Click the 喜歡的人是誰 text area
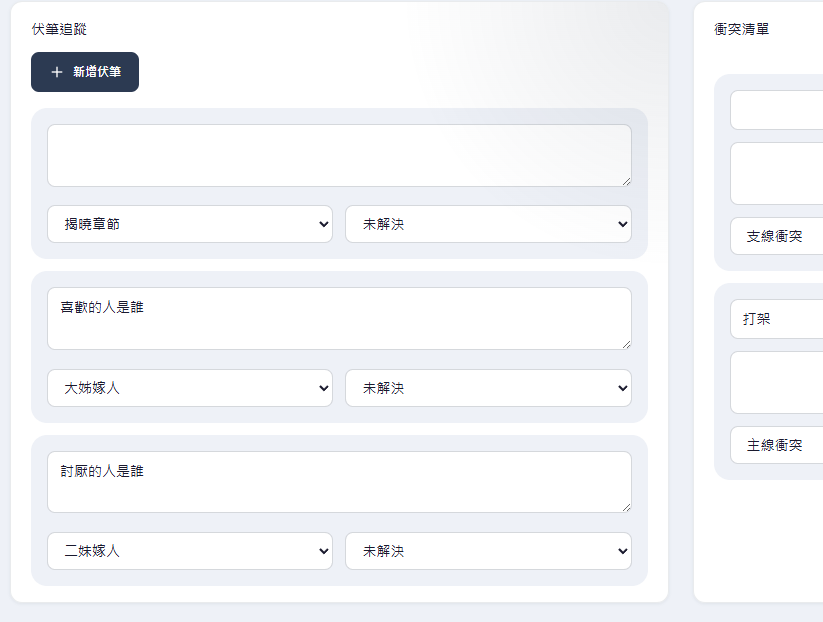Image resolution: width=823 pixels, height=622 pixels. tap(339, 319)
